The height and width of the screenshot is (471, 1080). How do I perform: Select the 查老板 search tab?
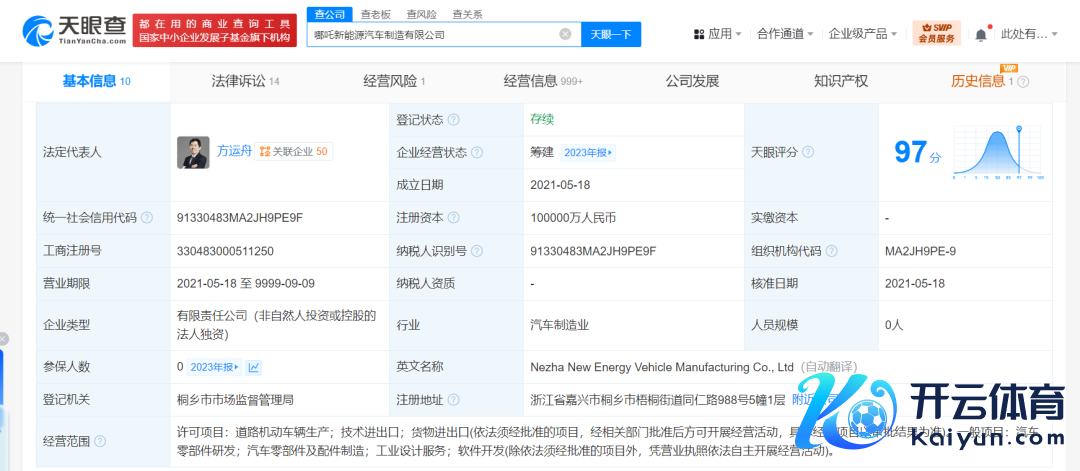pyautogui.click(x=375, y=14)
